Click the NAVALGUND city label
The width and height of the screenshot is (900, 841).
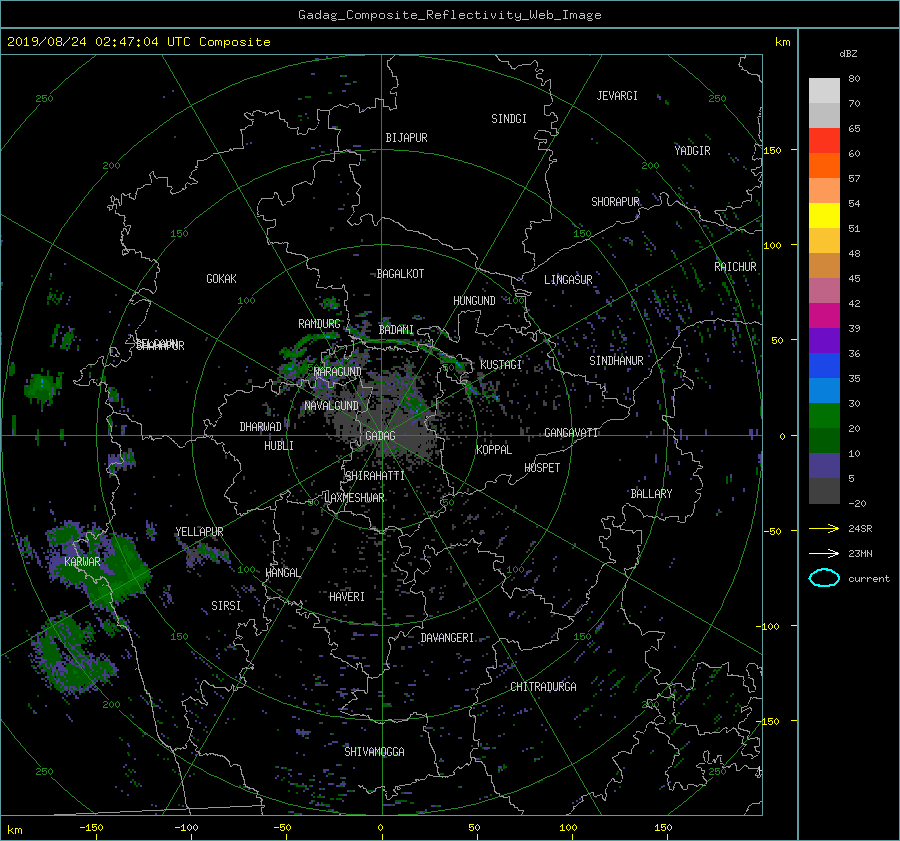tap(332, 405)
